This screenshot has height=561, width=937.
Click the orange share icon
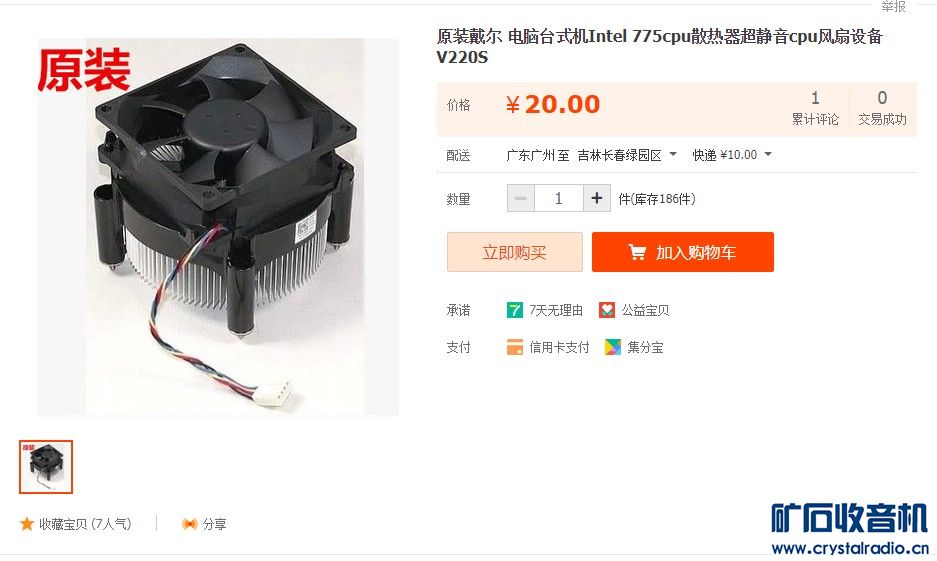[189, 524]
